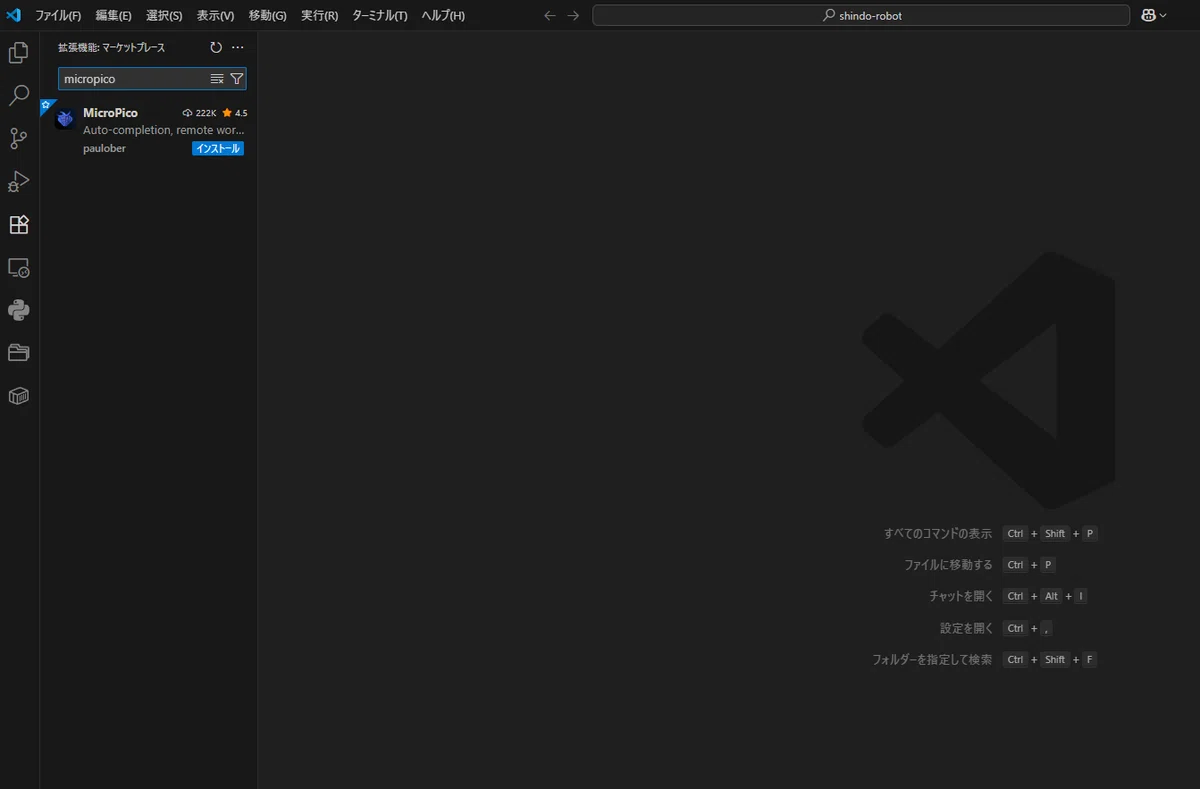
Task: Open the Search view in activity bar
Action: point(19,96)
